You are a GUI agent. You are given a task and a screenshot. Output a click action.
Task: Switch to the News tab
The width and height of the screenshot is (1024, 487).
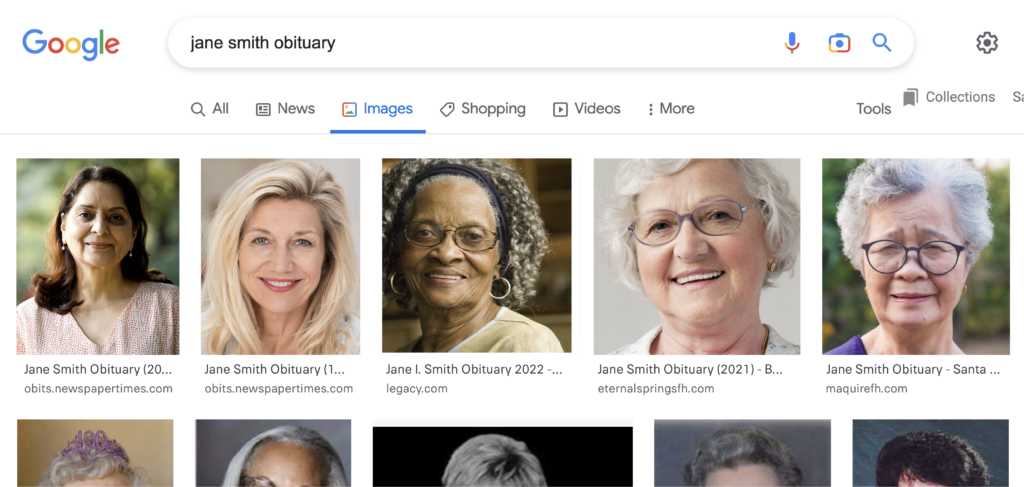285,109
